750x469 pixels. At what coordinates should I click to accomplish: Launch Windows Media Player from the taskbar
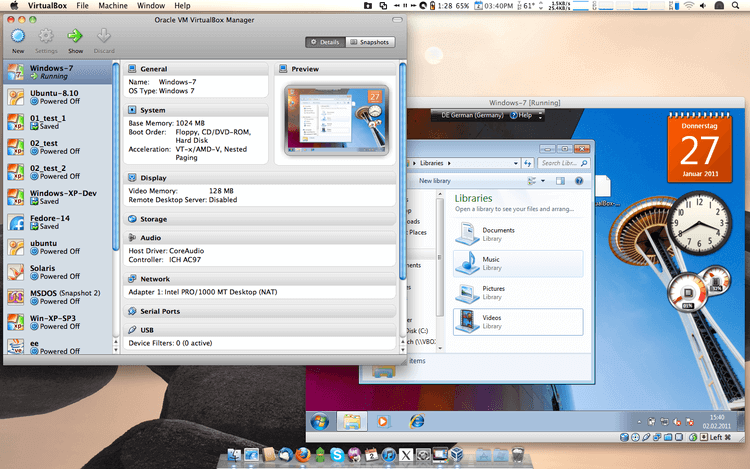383,421
